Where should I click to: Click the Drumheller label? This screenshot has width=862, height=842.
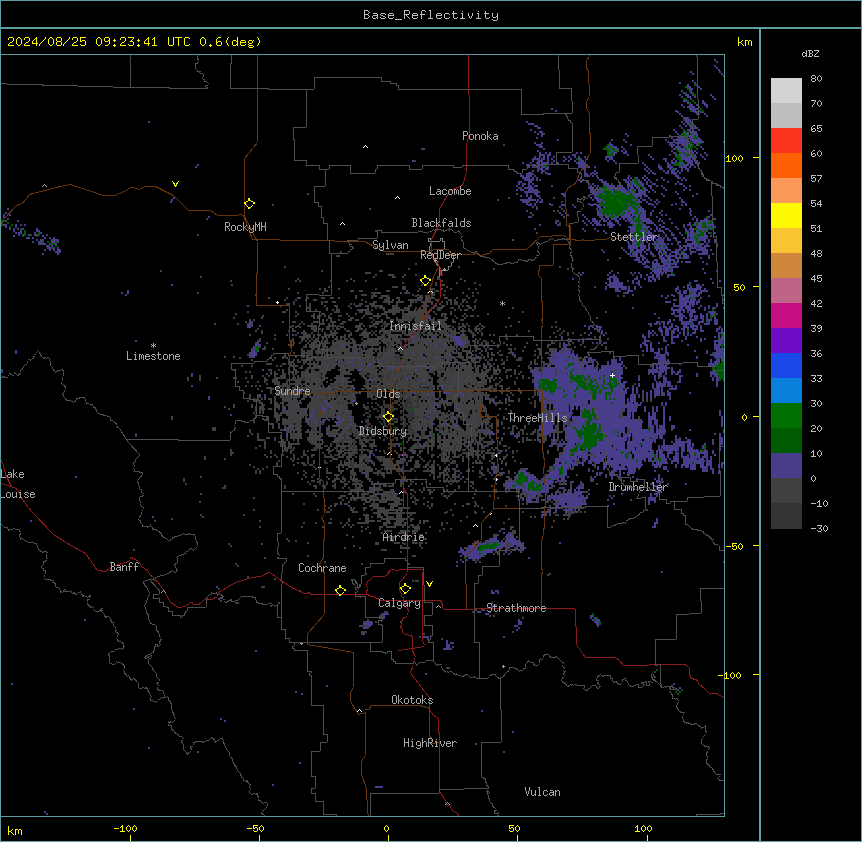pyautogui.click(x=638, y=487)
